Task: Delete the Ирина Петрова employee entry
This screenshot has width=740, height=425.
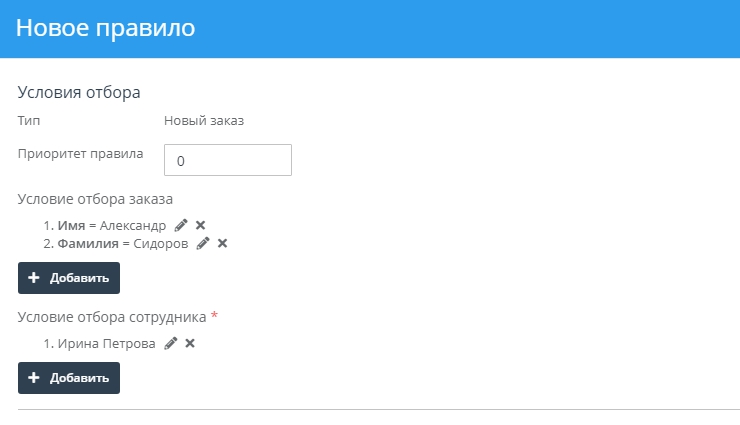Action: coord(190,343)
